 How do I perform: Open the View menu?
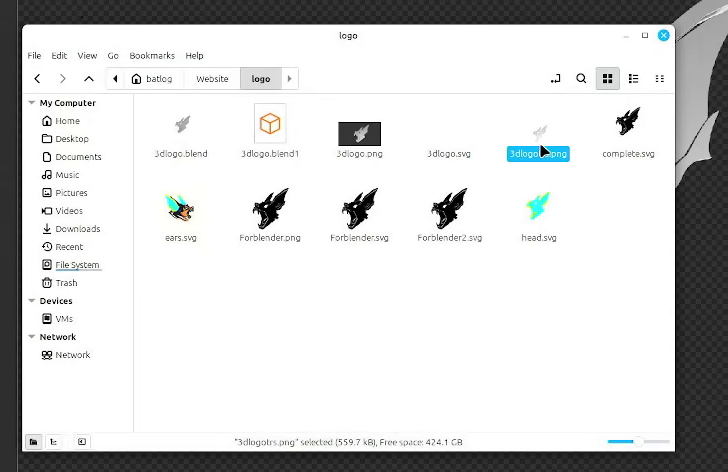[87, 56]
